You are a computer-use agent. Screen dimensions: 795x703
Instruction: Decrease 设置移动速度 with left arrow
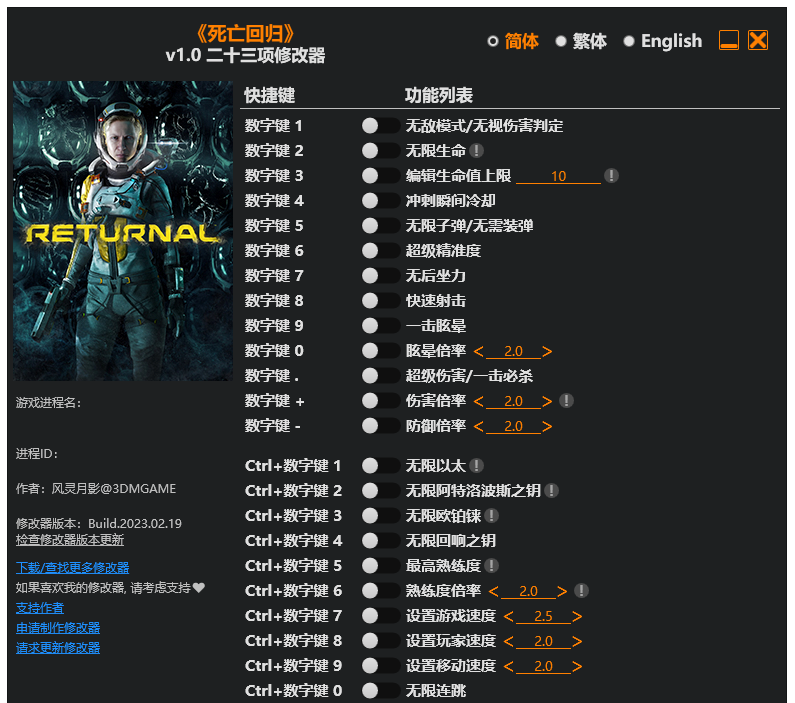[x=509, y=666]
